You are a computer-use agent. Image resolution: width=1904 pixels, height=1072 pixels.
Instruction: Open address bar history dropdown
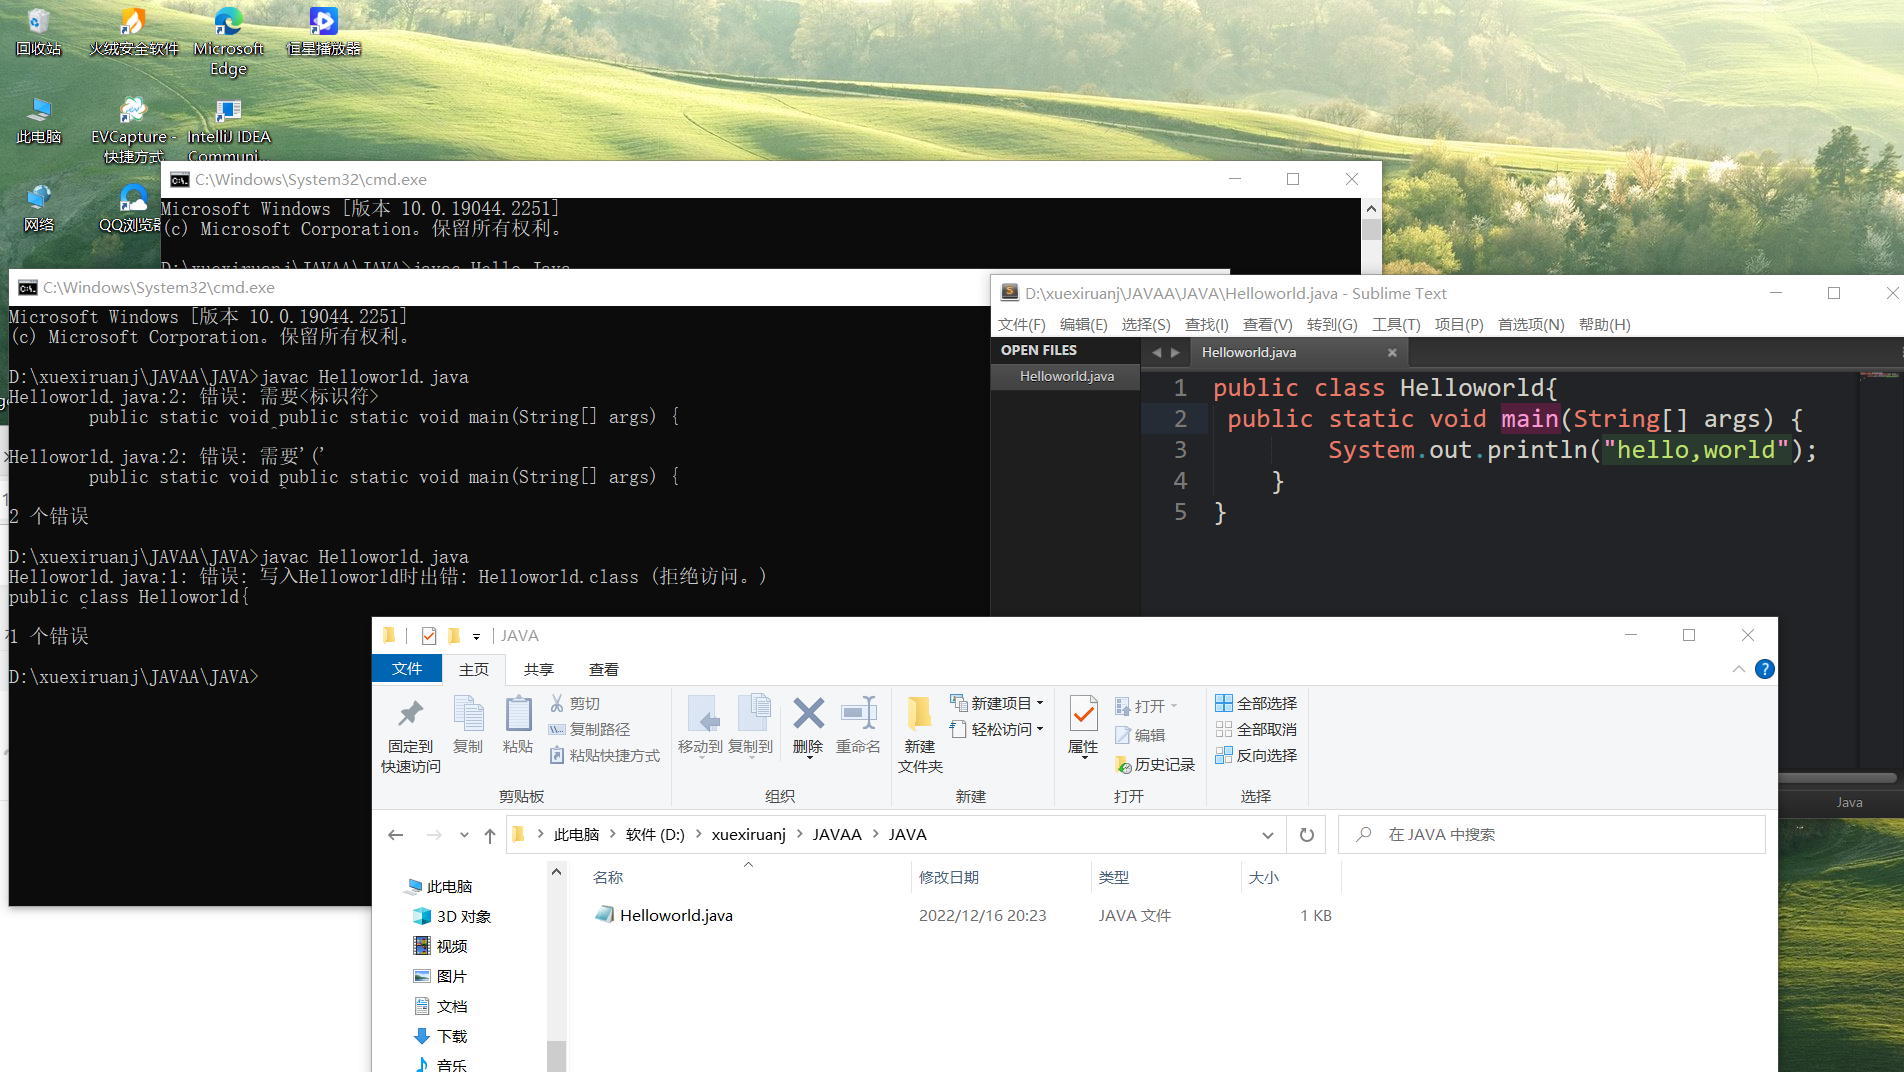pyautogui.click(x=1268, y=835)
